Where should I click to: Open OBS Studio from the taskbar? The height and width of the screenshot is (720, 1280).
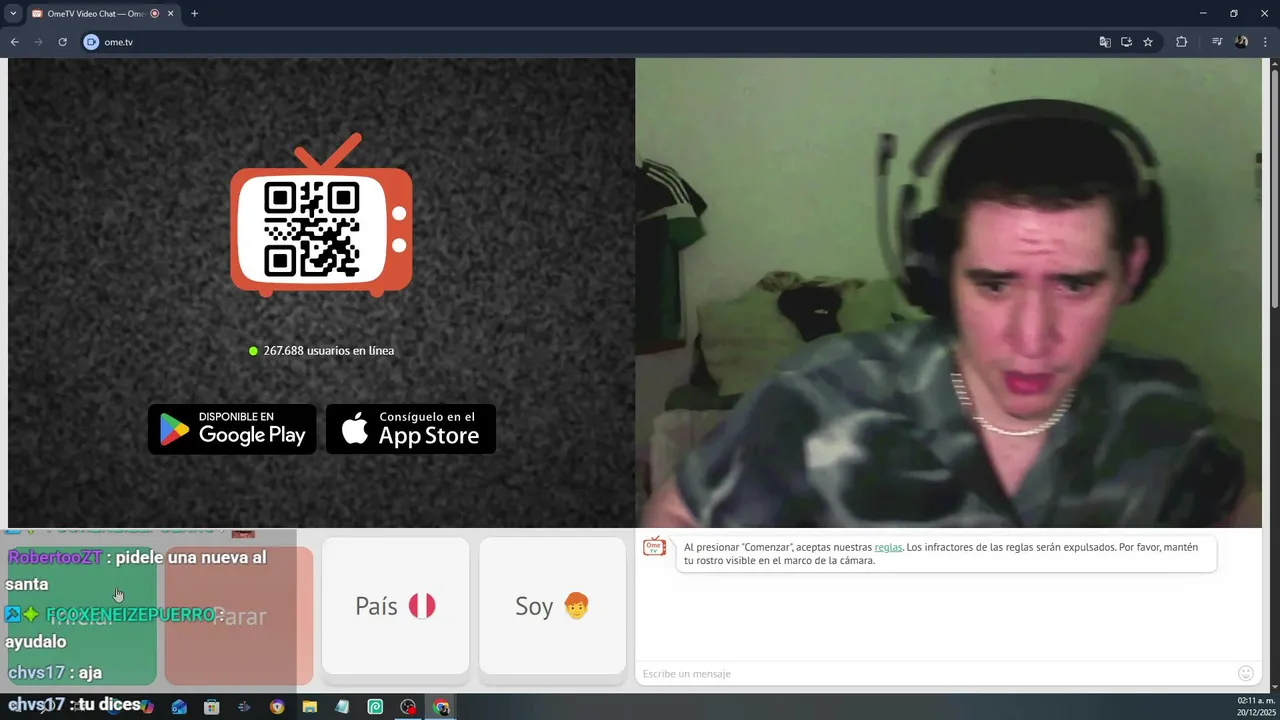pyautogui.click(x=408, y=707)
